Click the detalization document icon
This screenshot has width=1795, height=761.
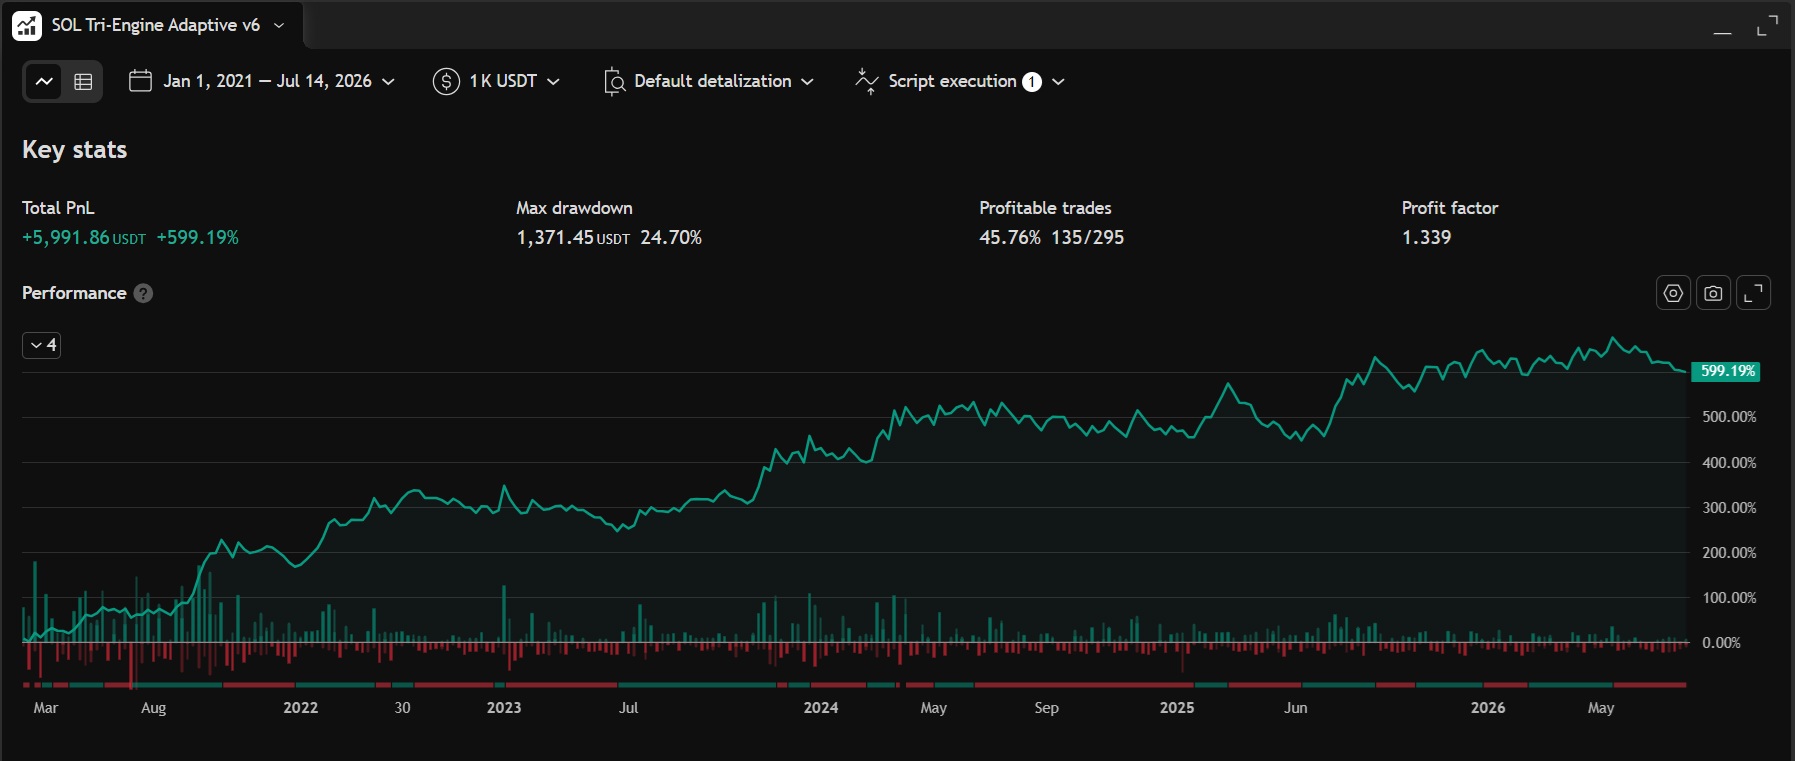point(615,81)
